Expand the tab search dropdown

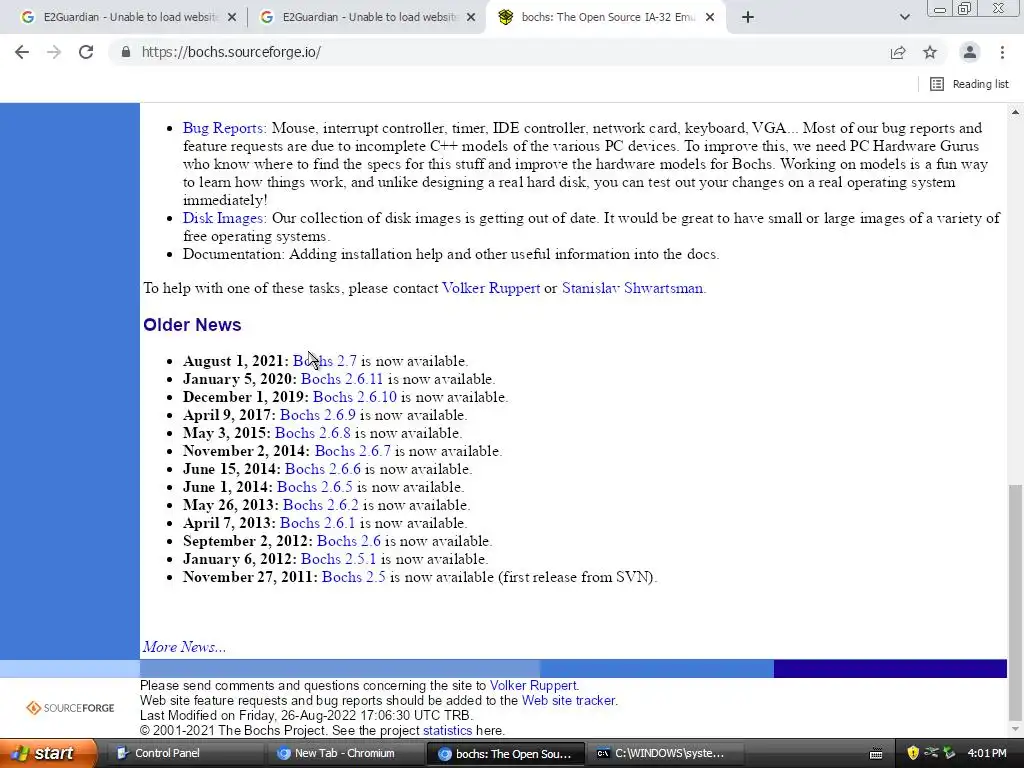904,17
